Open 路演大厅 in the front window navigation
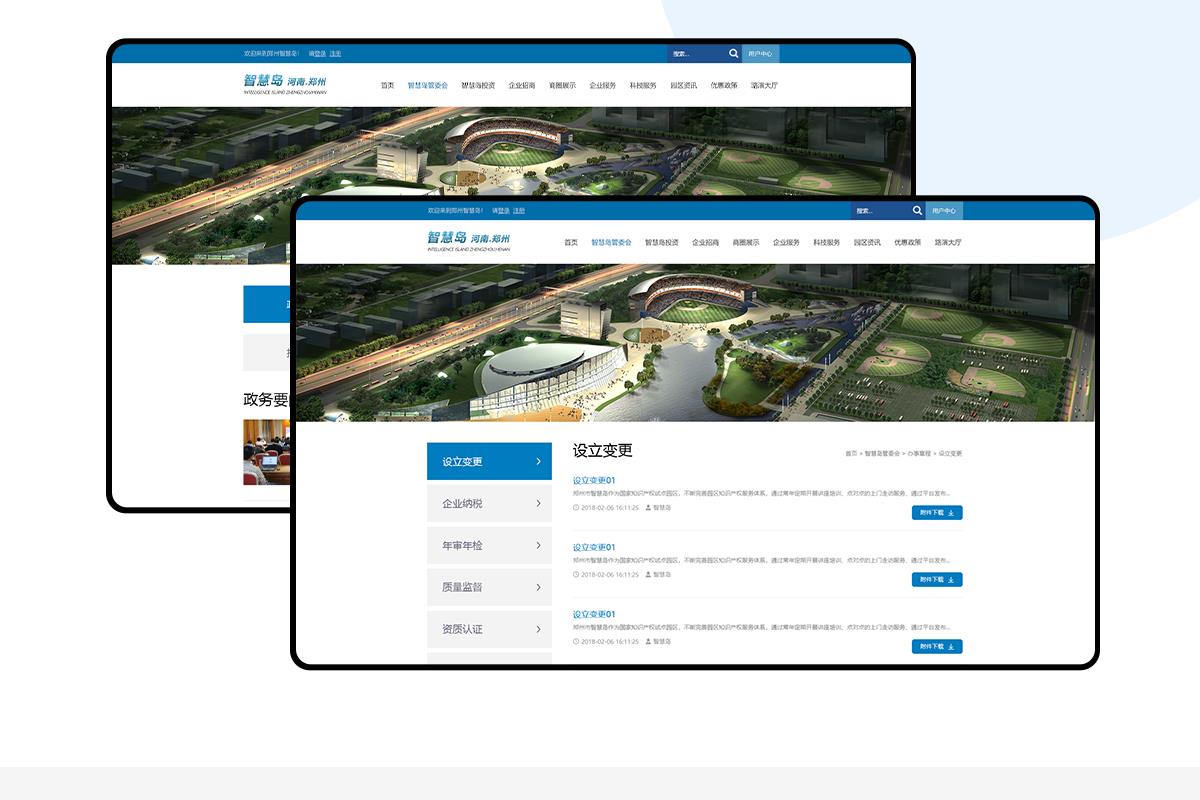1200x800 pixels. pyautogui.click(x=948, y=243)
